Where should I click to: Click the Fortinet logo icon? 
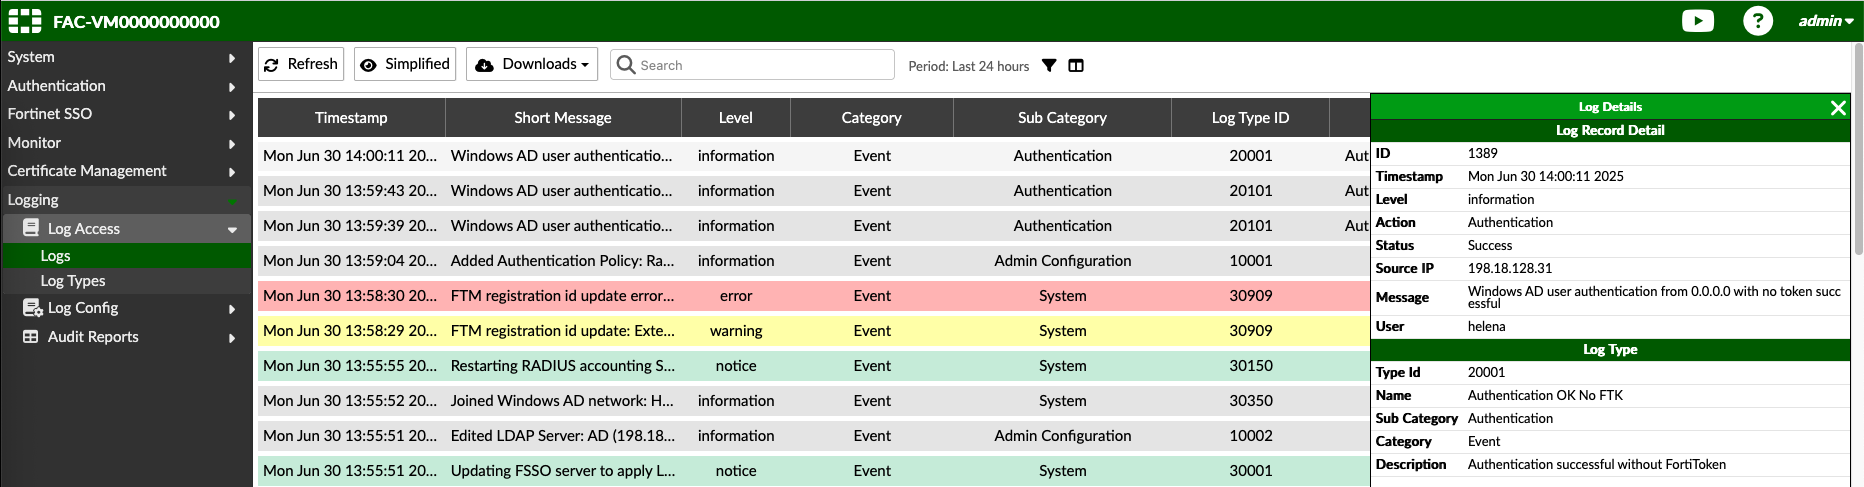tap(25, 21)
